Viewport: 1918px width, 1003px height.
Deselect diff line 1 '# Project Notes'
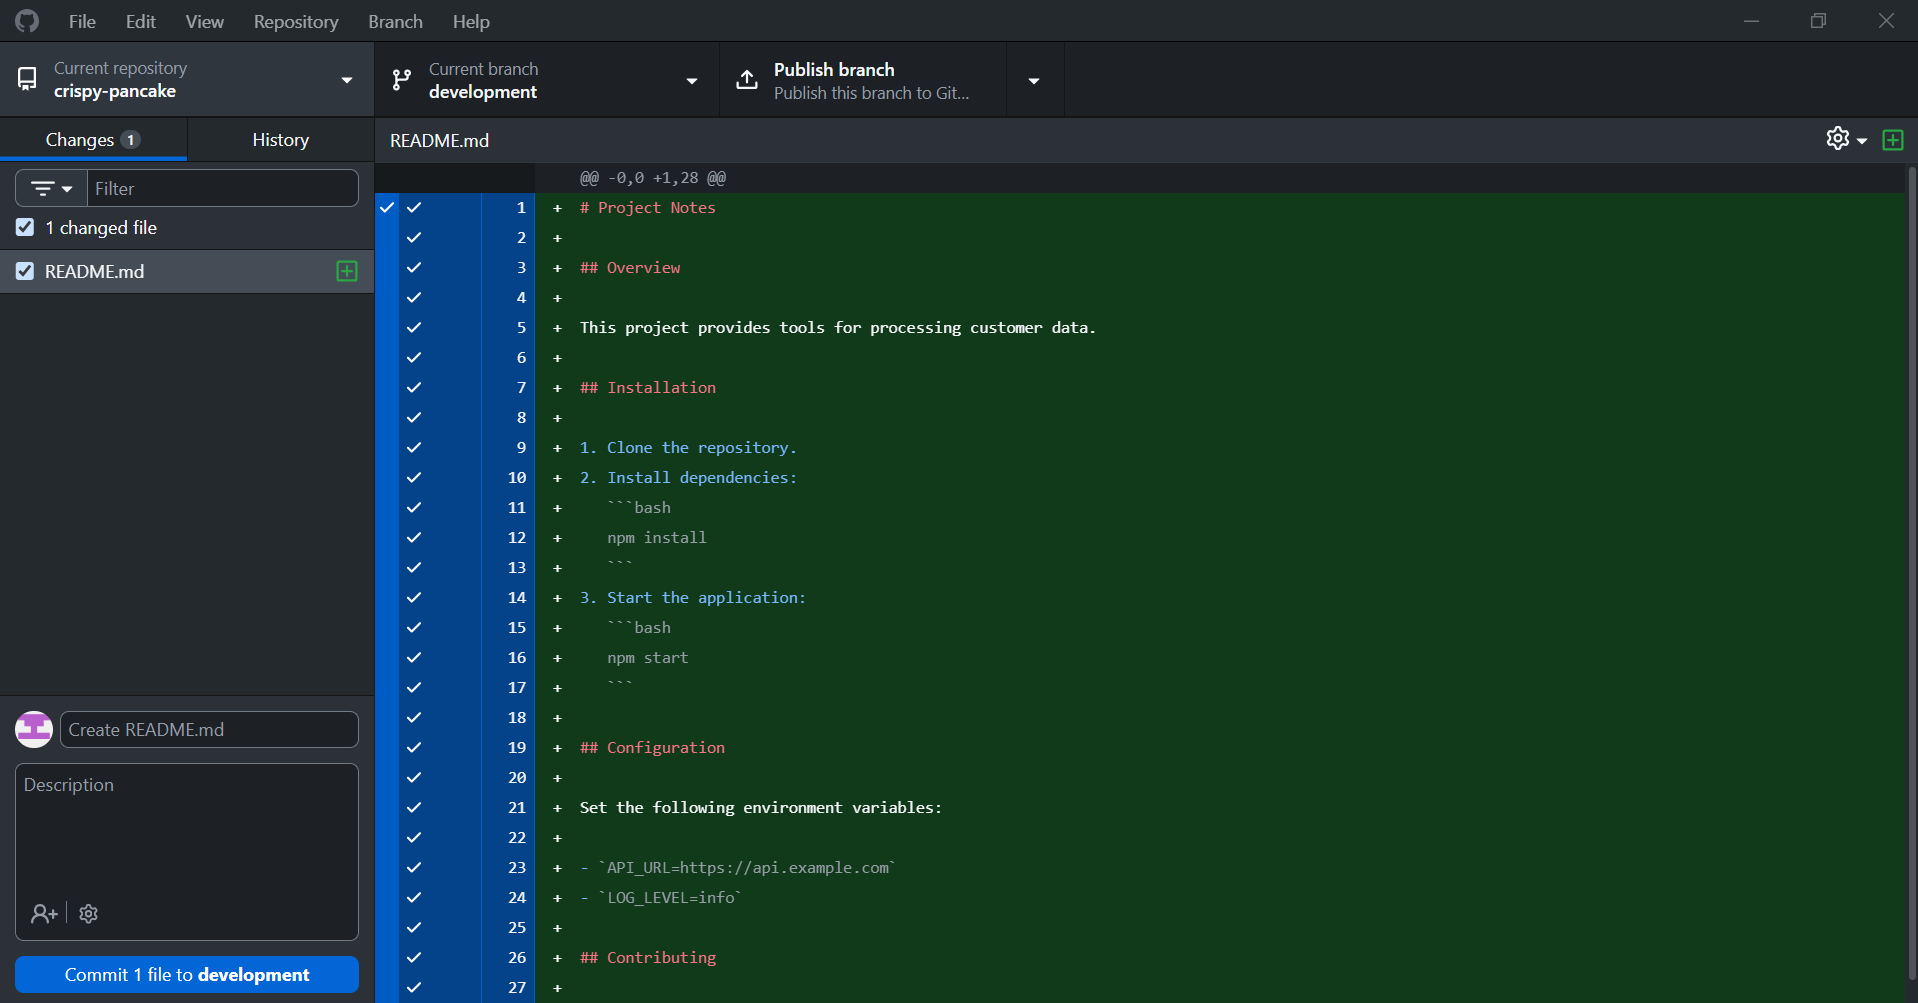[414, 207]
